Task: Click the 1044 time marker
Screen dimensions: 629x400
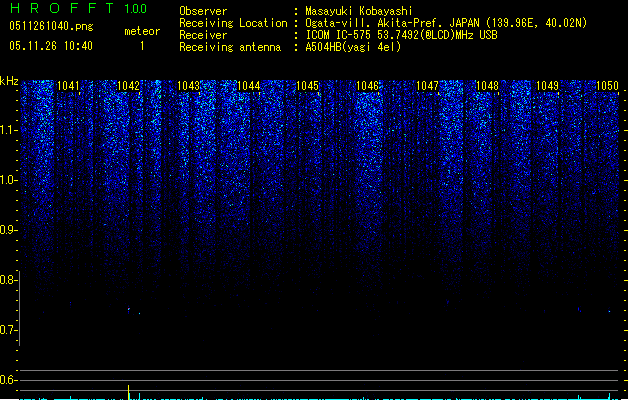Action: tap(249, 86)
